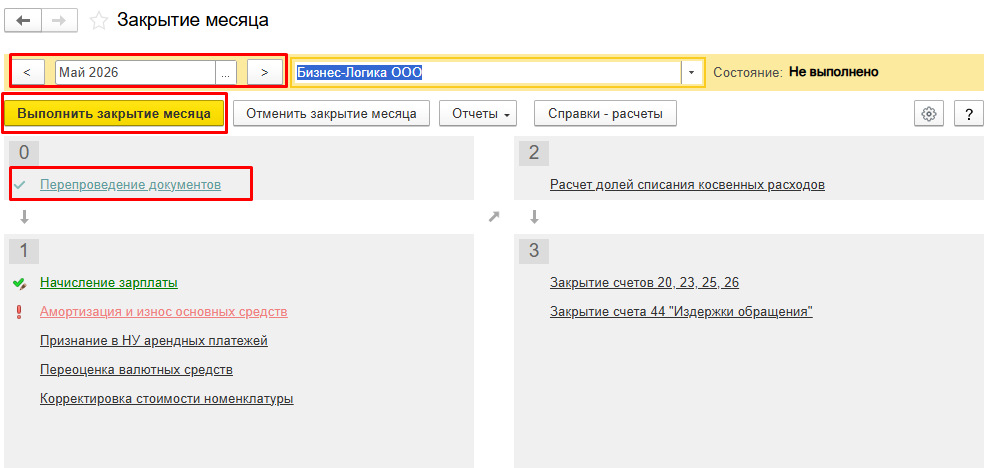Open Амортизация и износ основных средств
Screen dimensions: 984x468
[164, 312]
